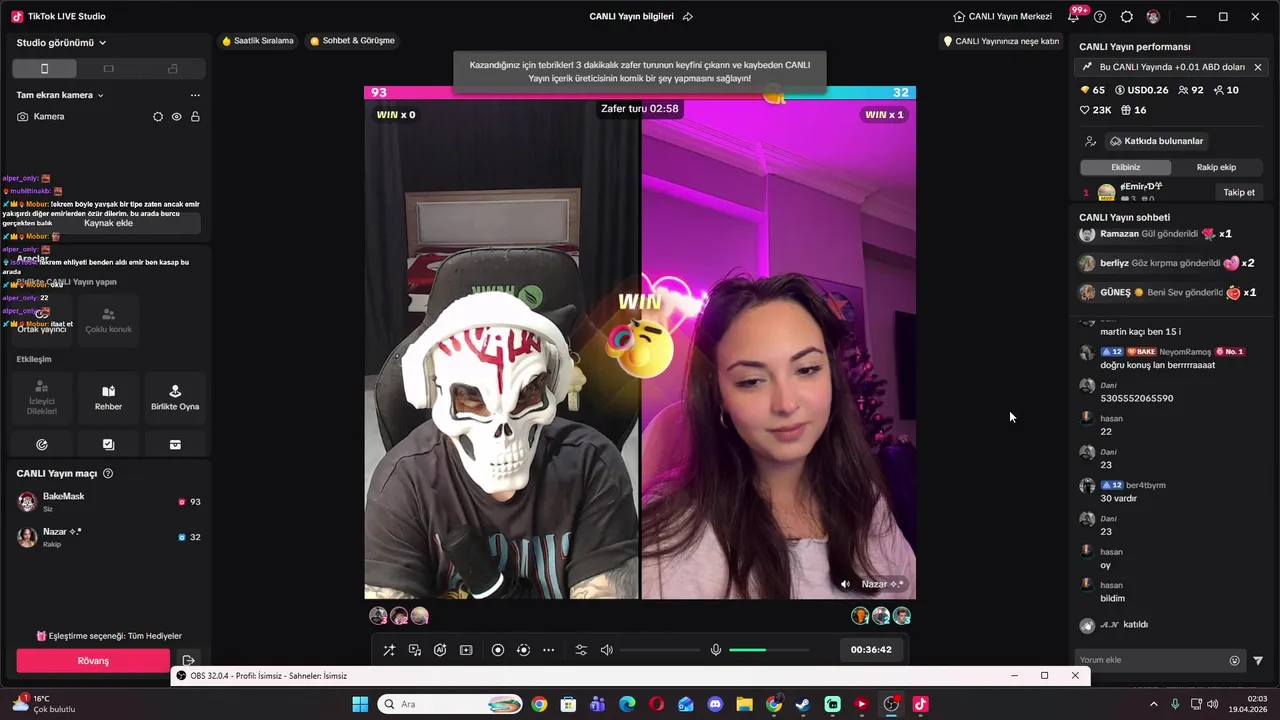
Task: Select BakeMask in the match list
Action: pyautogui.click(x=108, y=501)
